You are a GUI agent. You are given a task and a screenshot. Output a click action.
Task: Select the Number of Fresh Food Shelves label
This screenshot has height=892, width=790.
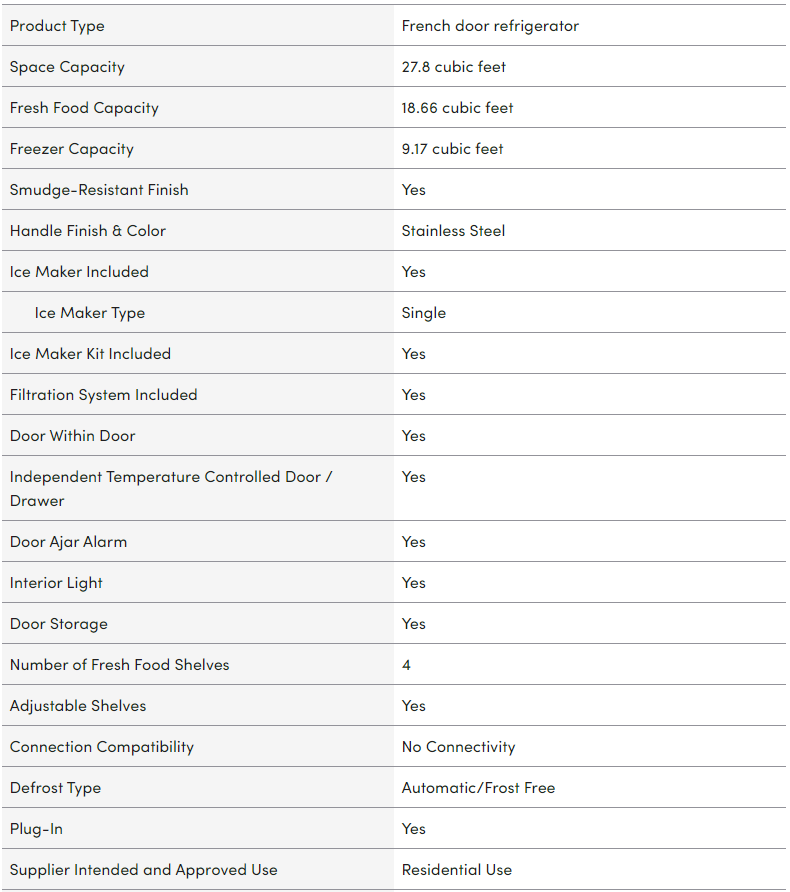pyautogui.click(x=119, y=665)
